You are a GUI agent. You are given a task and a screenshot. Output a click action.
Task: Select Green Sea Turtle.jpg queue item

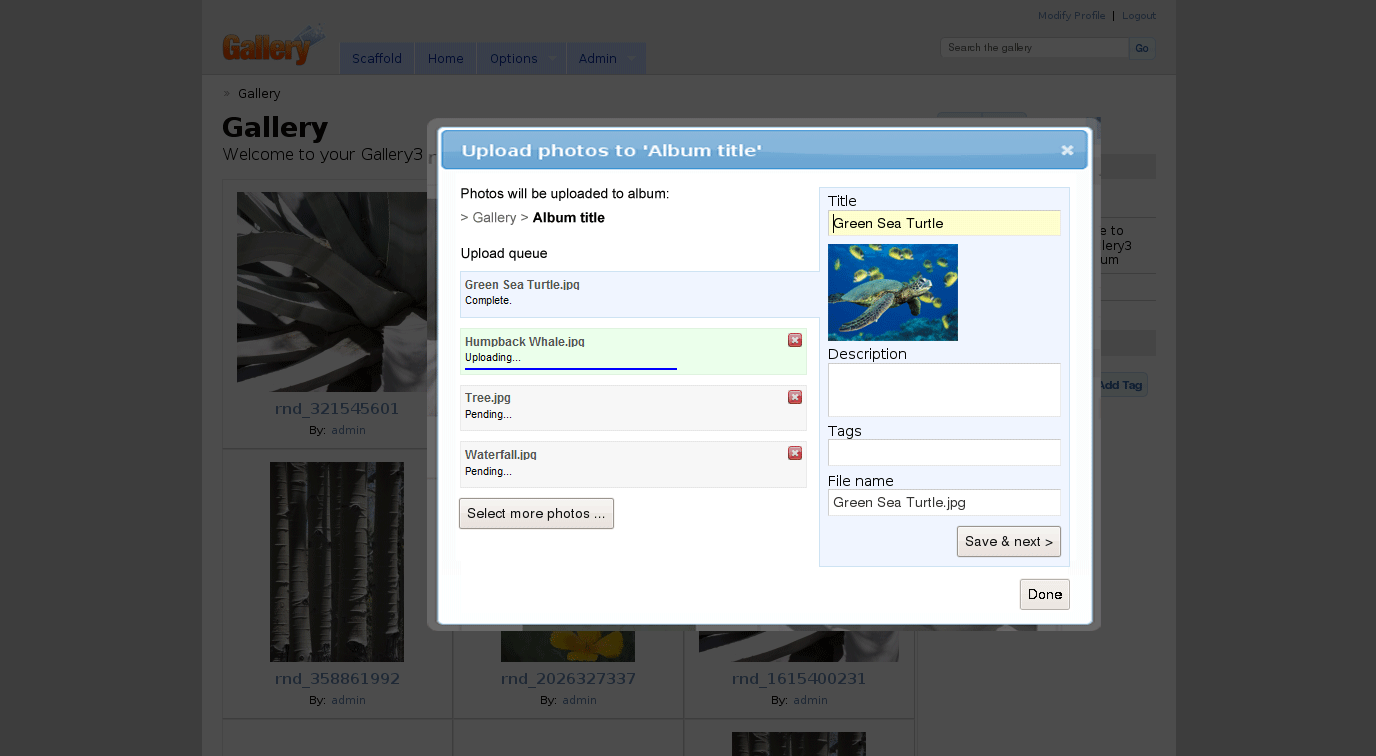click(639, 294)
